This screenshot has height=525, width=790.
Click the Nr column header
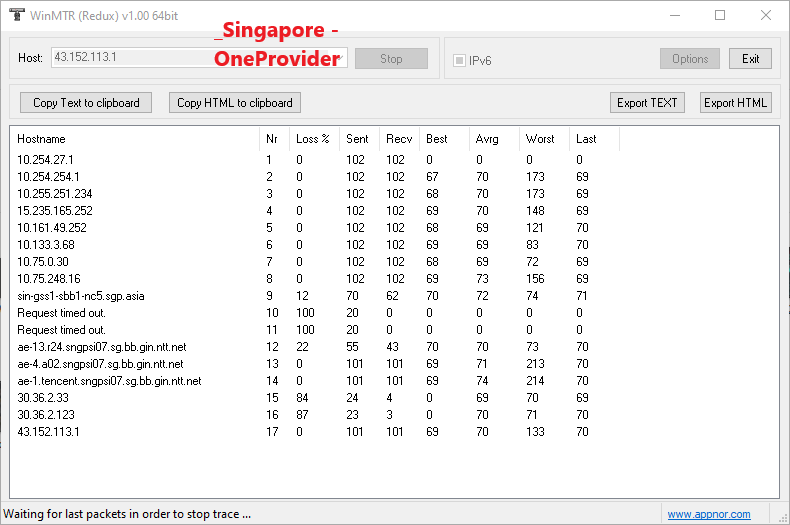click(275, 139)
